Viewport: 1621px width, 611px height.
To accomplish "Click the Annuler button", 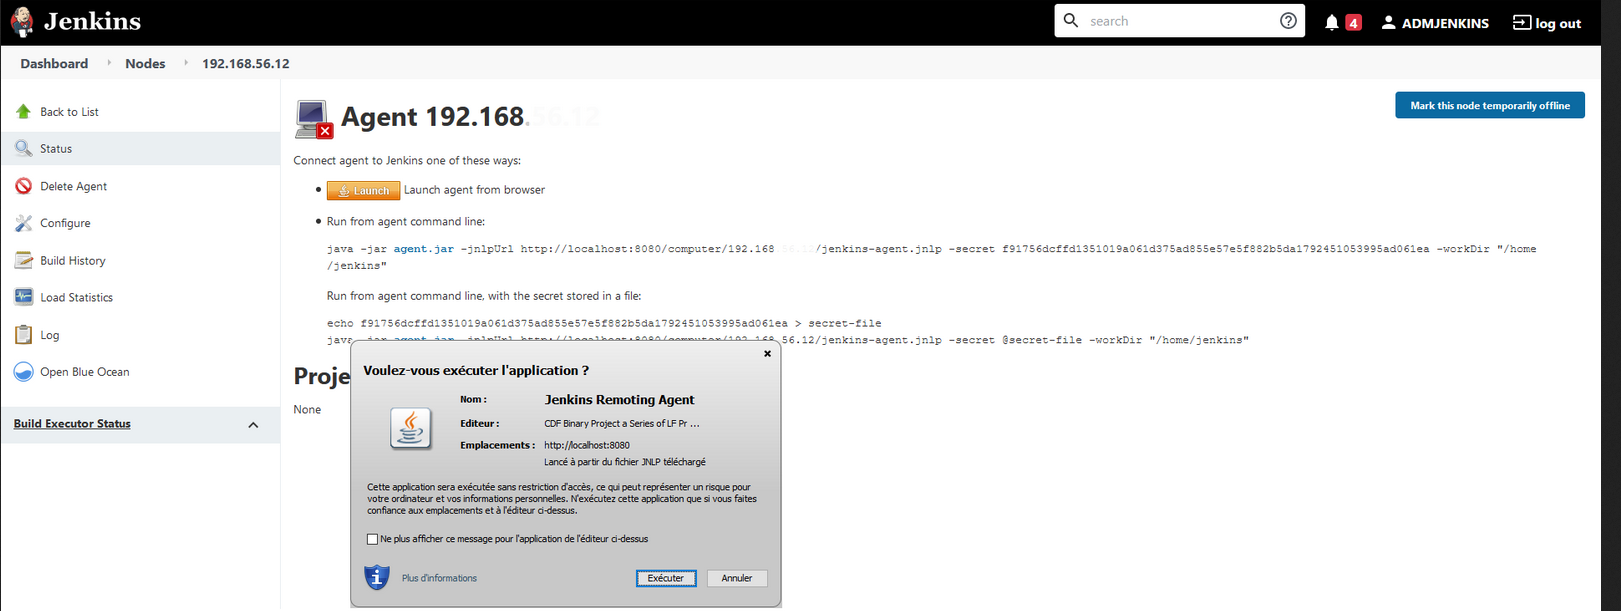I will click(737, 578).
